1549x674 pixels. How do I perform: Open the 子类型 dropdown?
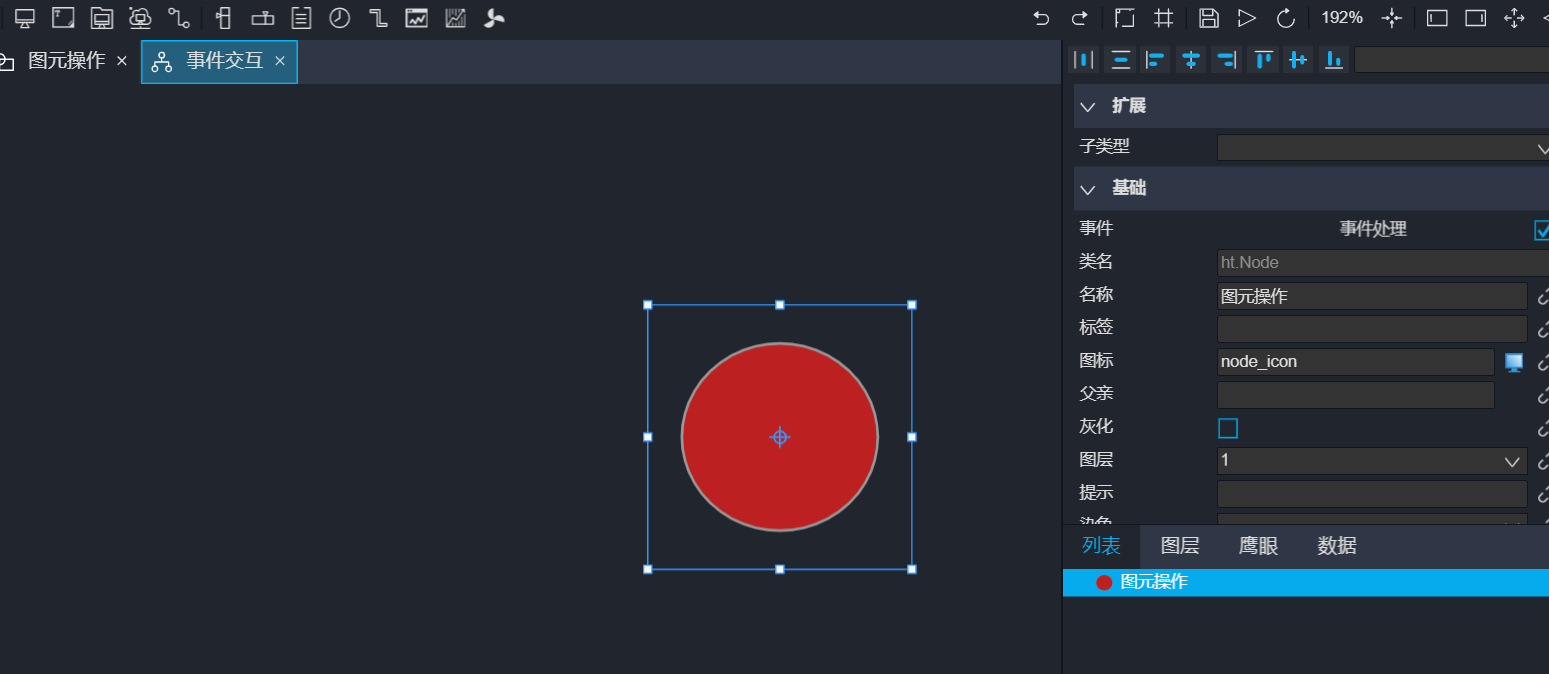(x=1382, y=148)
